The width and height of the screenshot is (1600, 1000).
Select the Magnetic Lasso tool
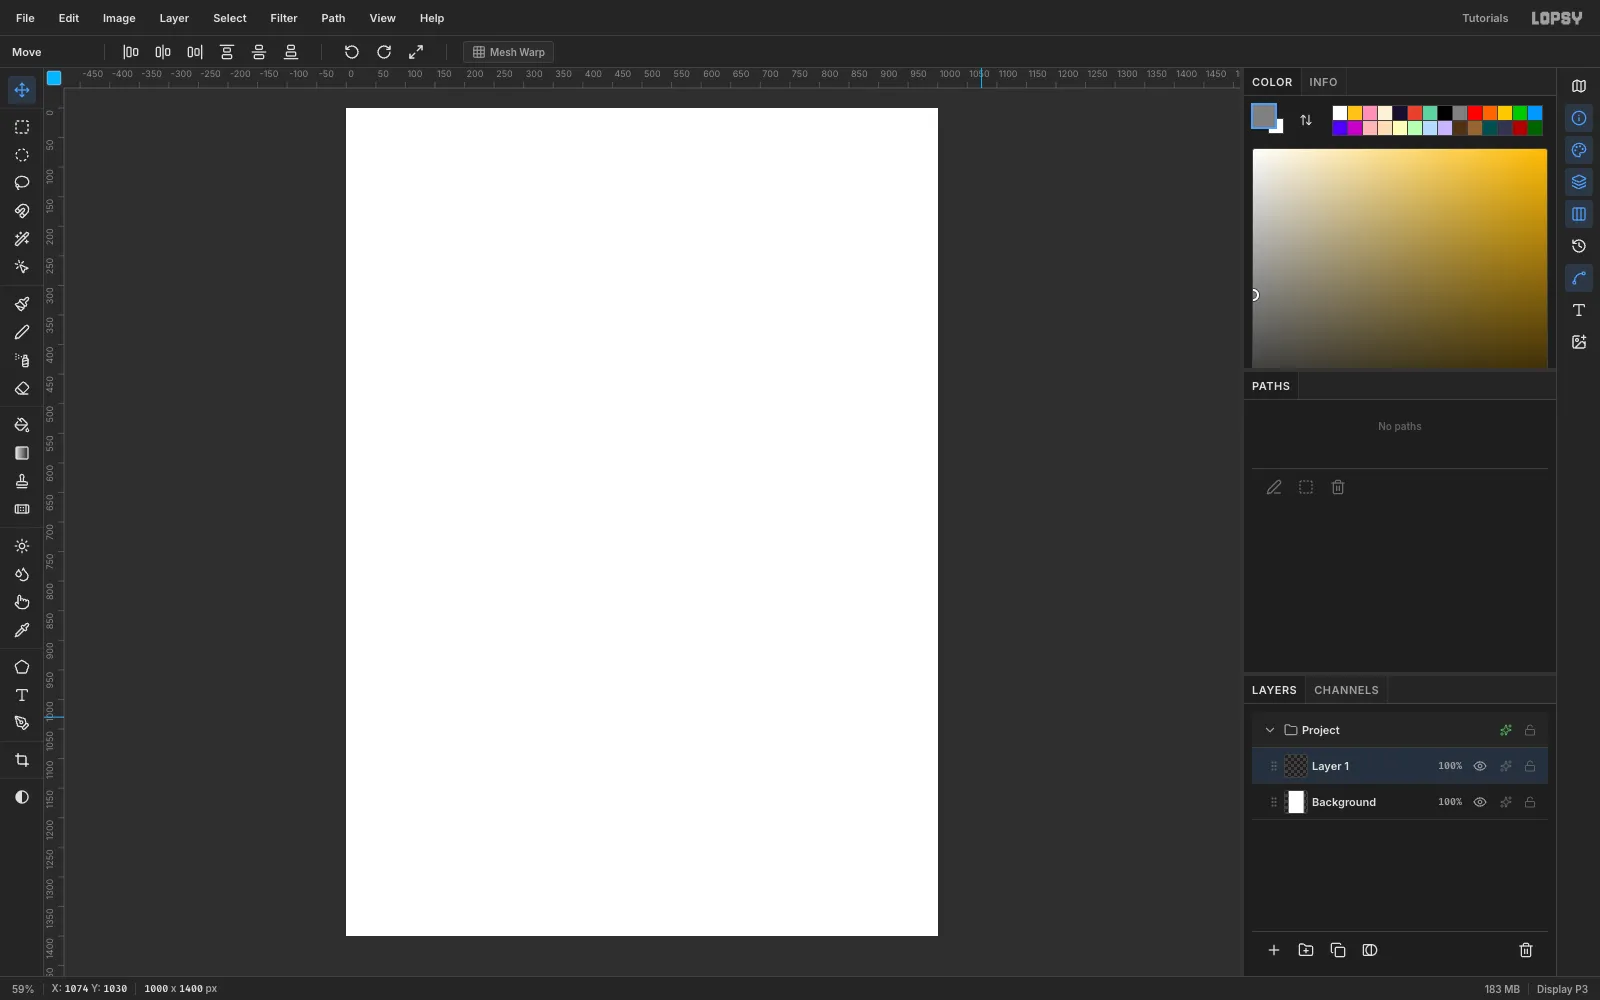tap(21, 211)
